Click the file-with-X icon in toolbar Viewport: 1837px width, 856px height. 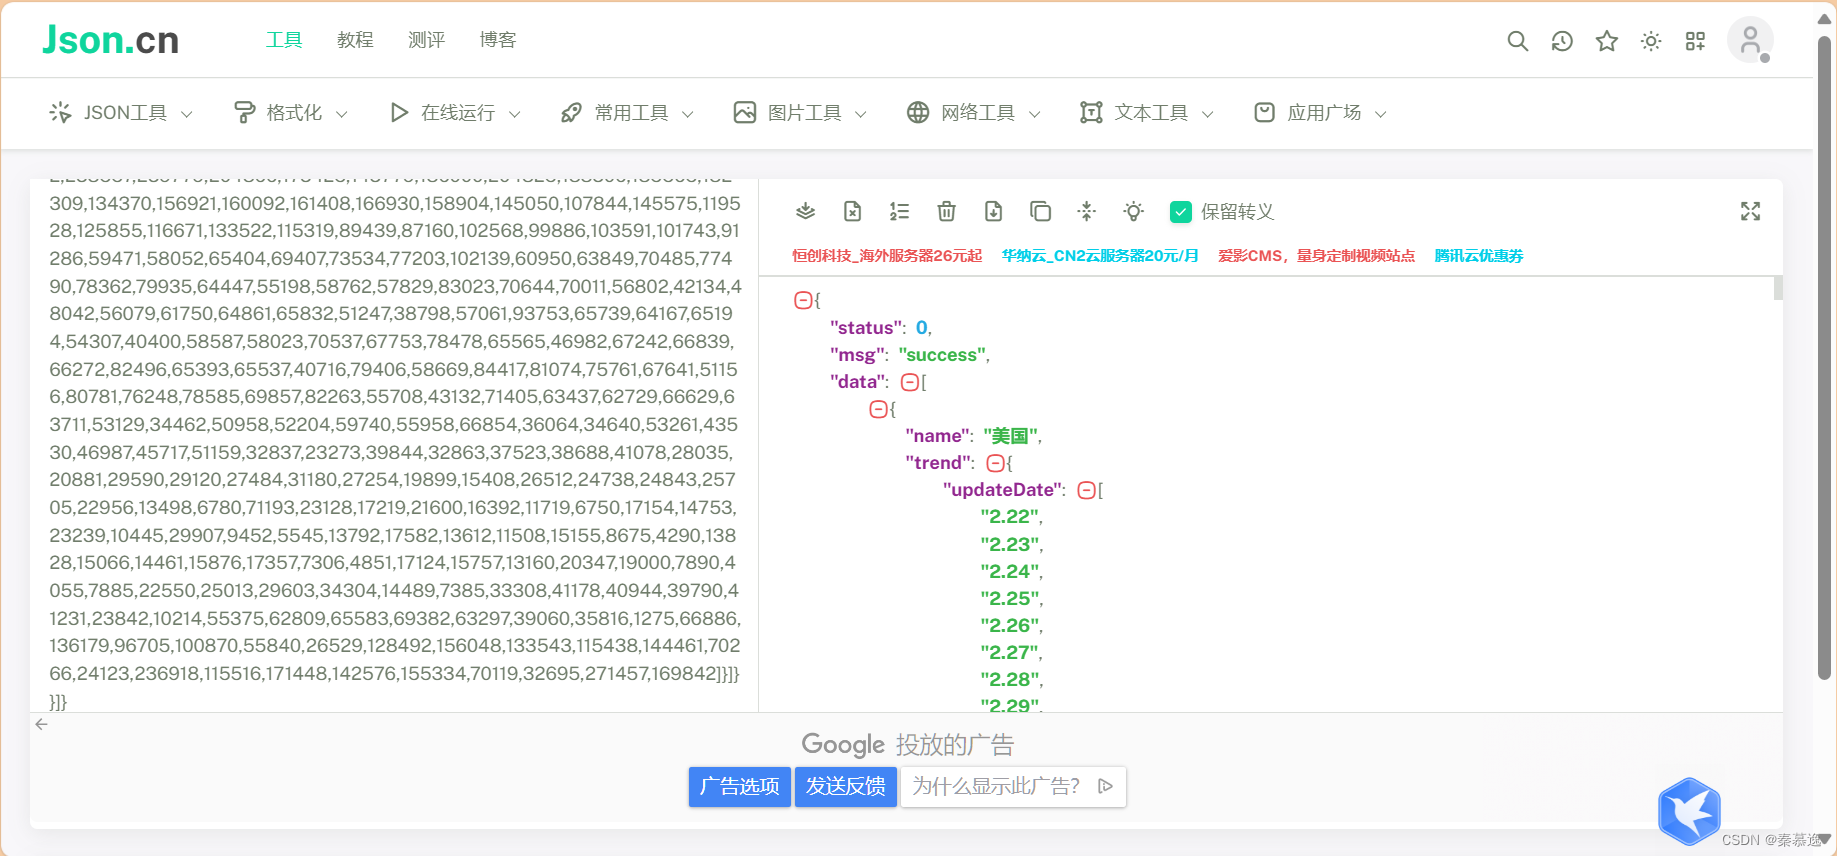click(852, 211)
